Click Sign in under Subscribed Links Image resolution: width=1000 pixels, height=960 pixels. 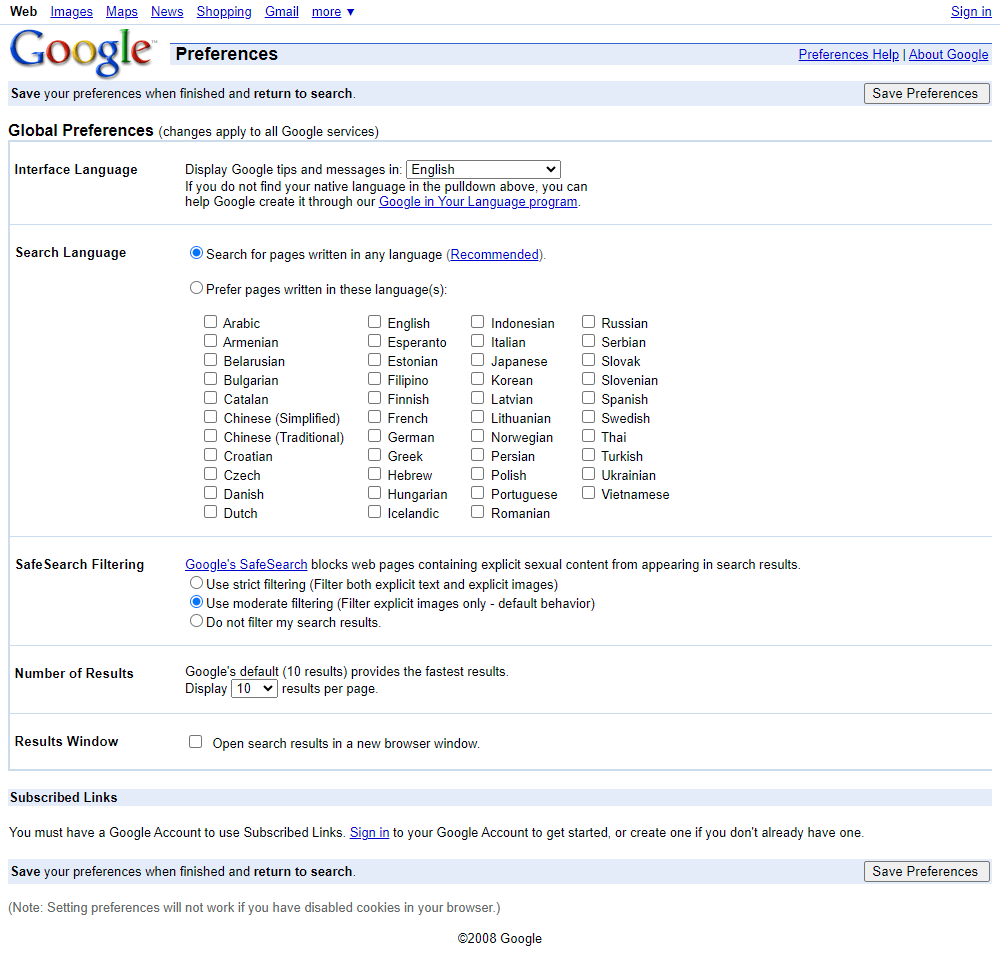coord(369,832)
